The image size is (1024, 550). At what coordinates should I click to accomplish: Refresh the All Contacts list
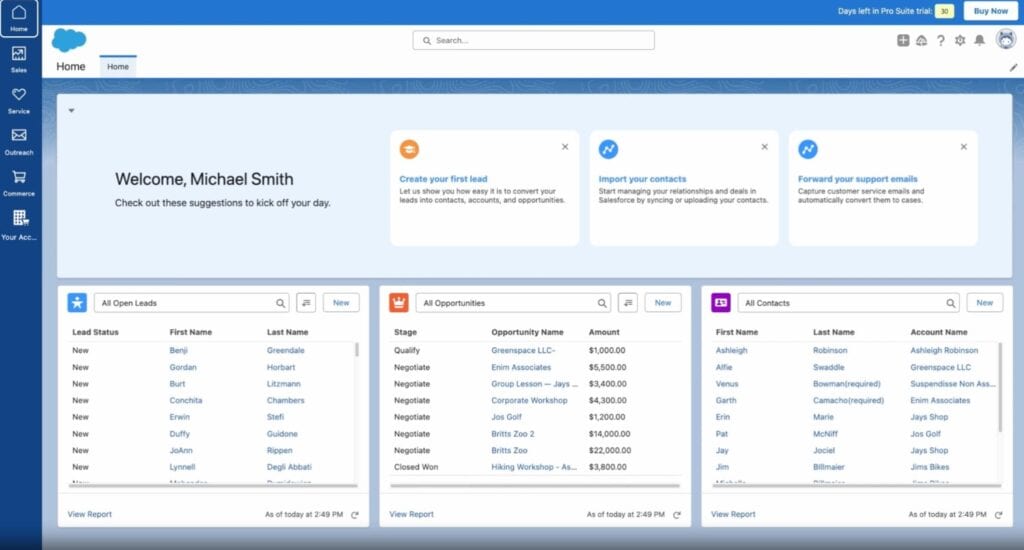[999, 515]
